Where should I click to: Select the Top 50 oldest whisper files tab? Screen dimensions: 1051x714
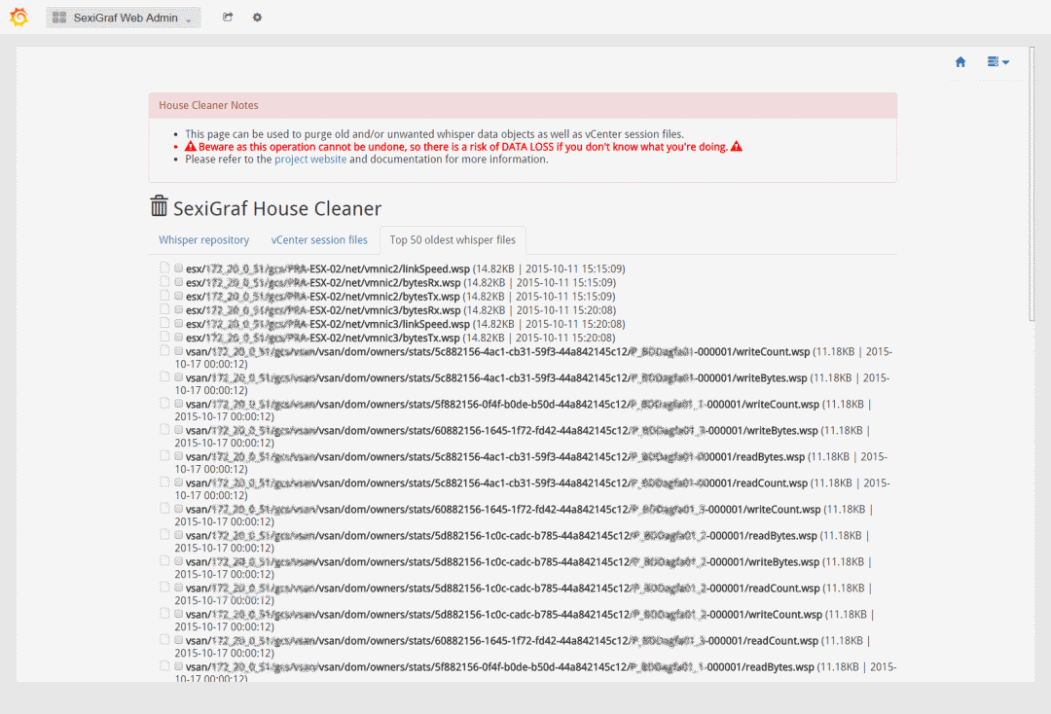(452, 240)
